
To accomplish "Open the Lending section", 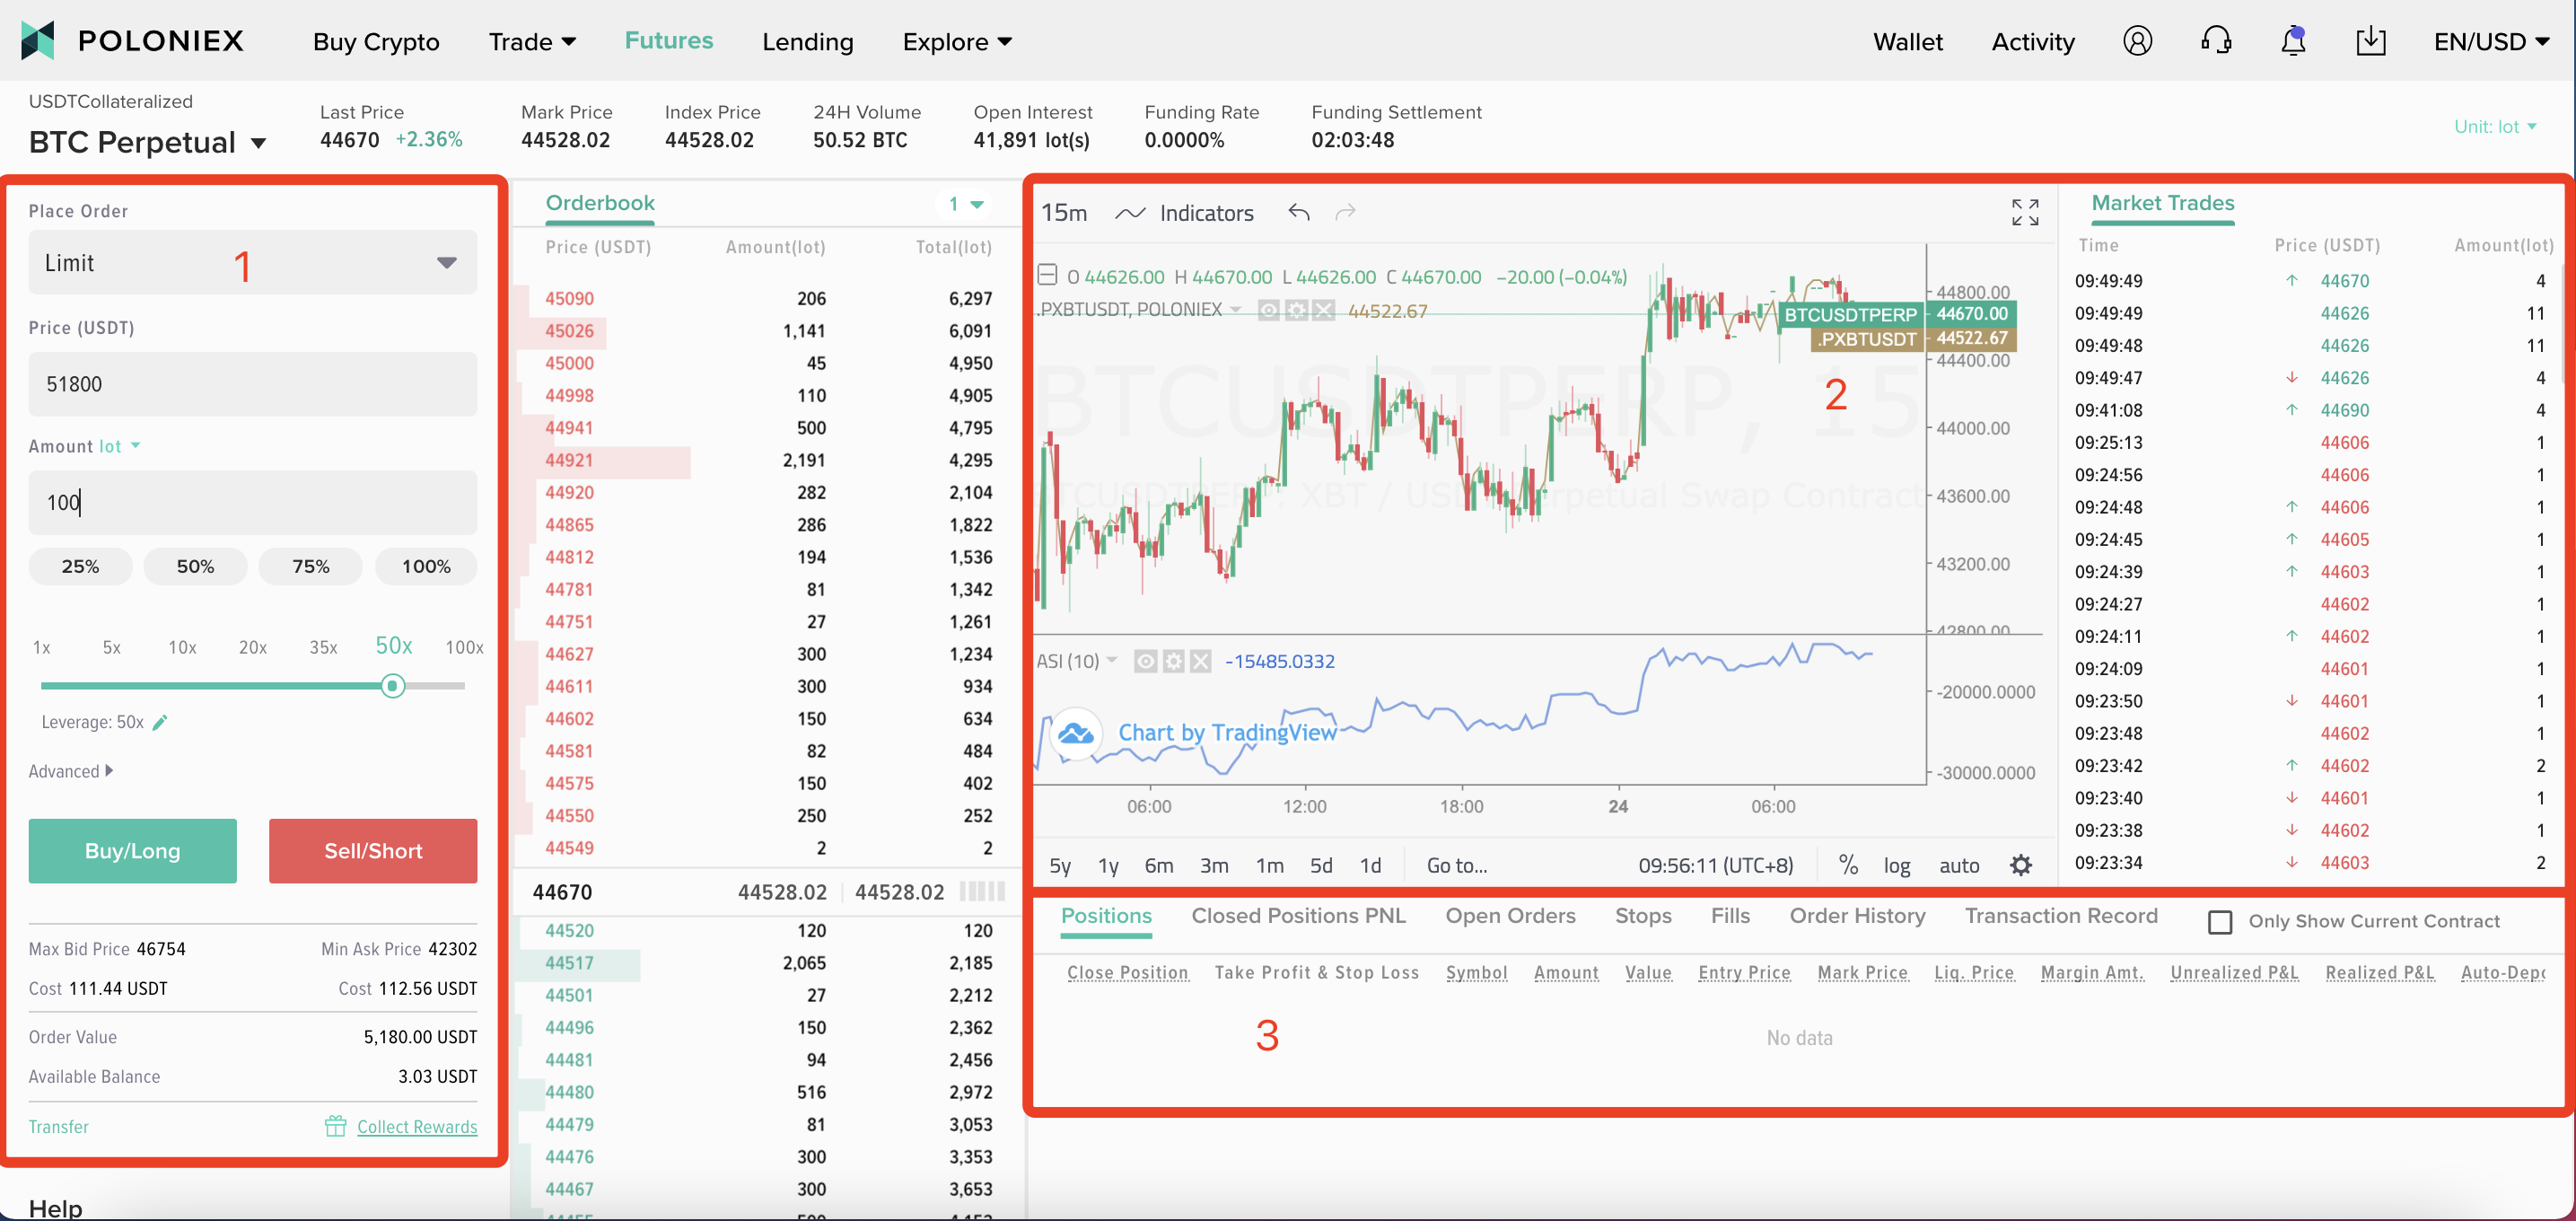I will pyautogui.click(x=807, y=41).
